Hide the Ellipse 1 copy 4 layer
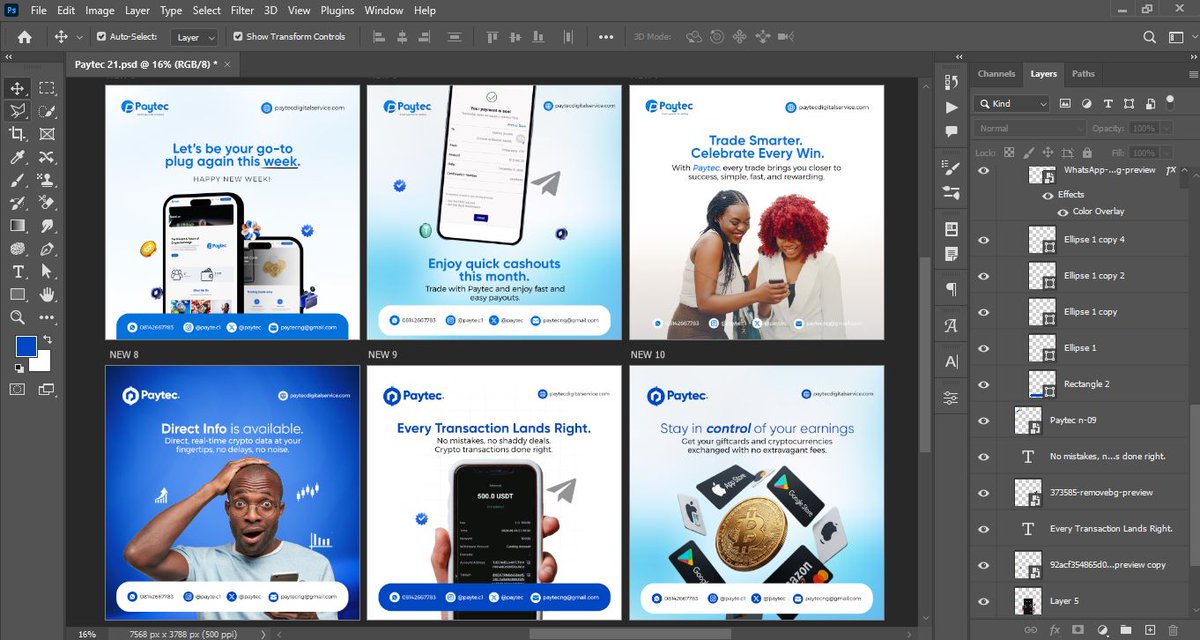1200x640 pixels. pyautogui.click(x=984, y=240)
